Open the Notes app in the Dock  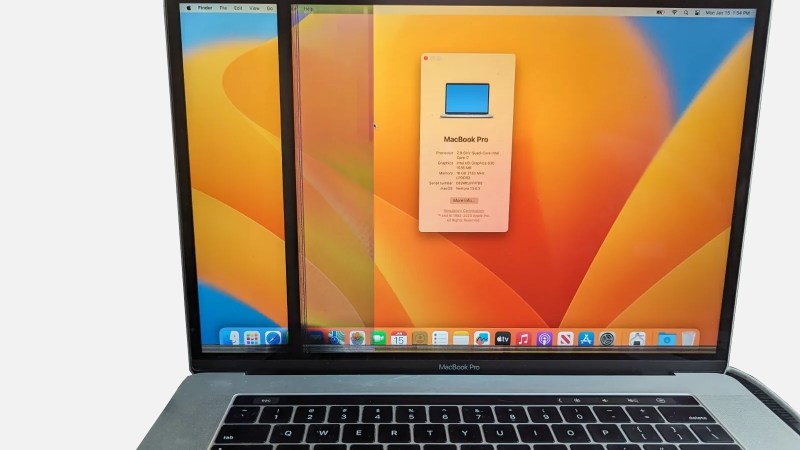(461, 338)
